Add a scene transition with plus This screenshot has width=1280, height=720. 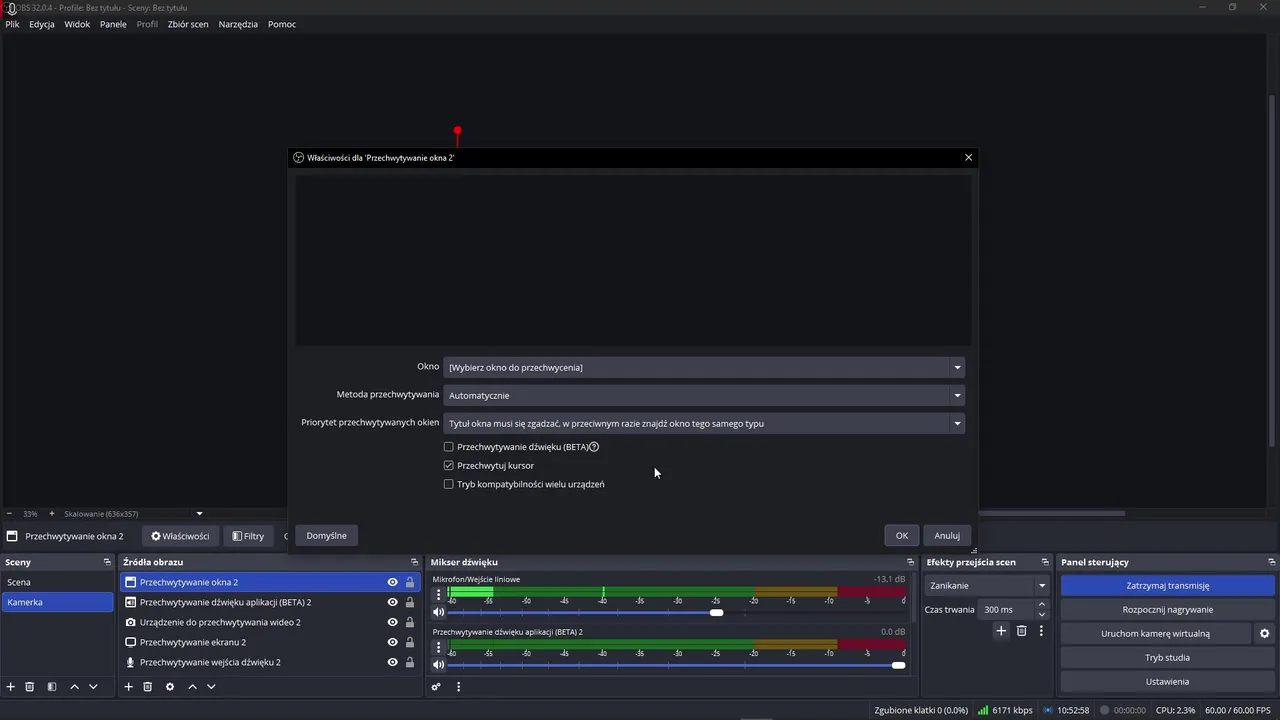[1001, 631]
